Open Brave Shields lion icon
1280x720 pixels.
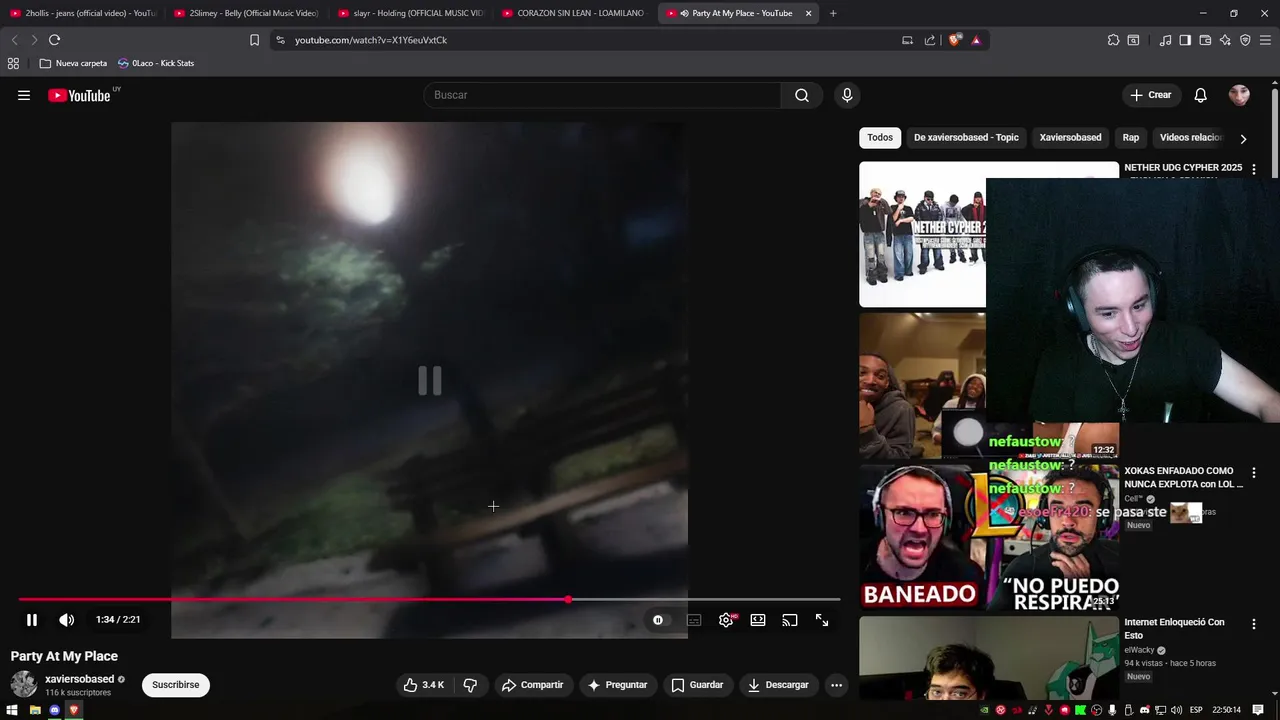(x=955, y=40)
